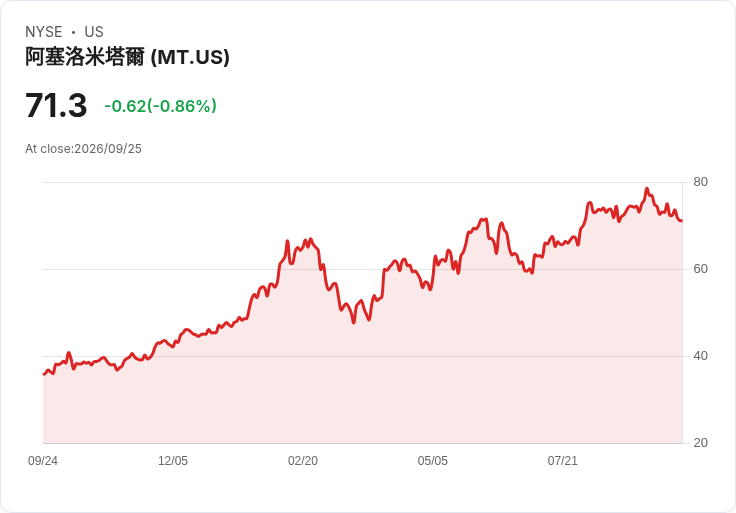
Task: Click the 07/21 x-axis date label
Action: (x=562, y=461)
